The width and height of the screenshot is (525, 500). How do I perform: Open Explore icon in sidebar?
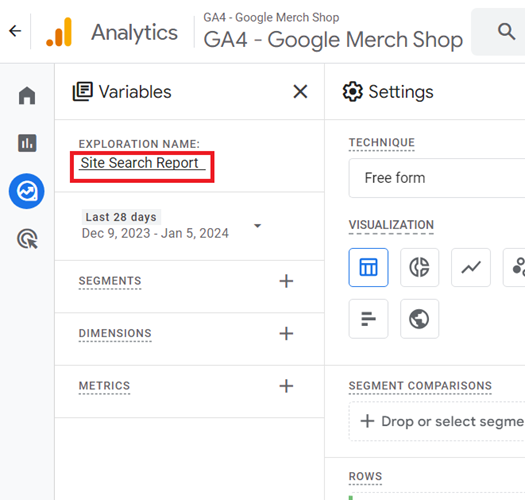coord(26,191)
